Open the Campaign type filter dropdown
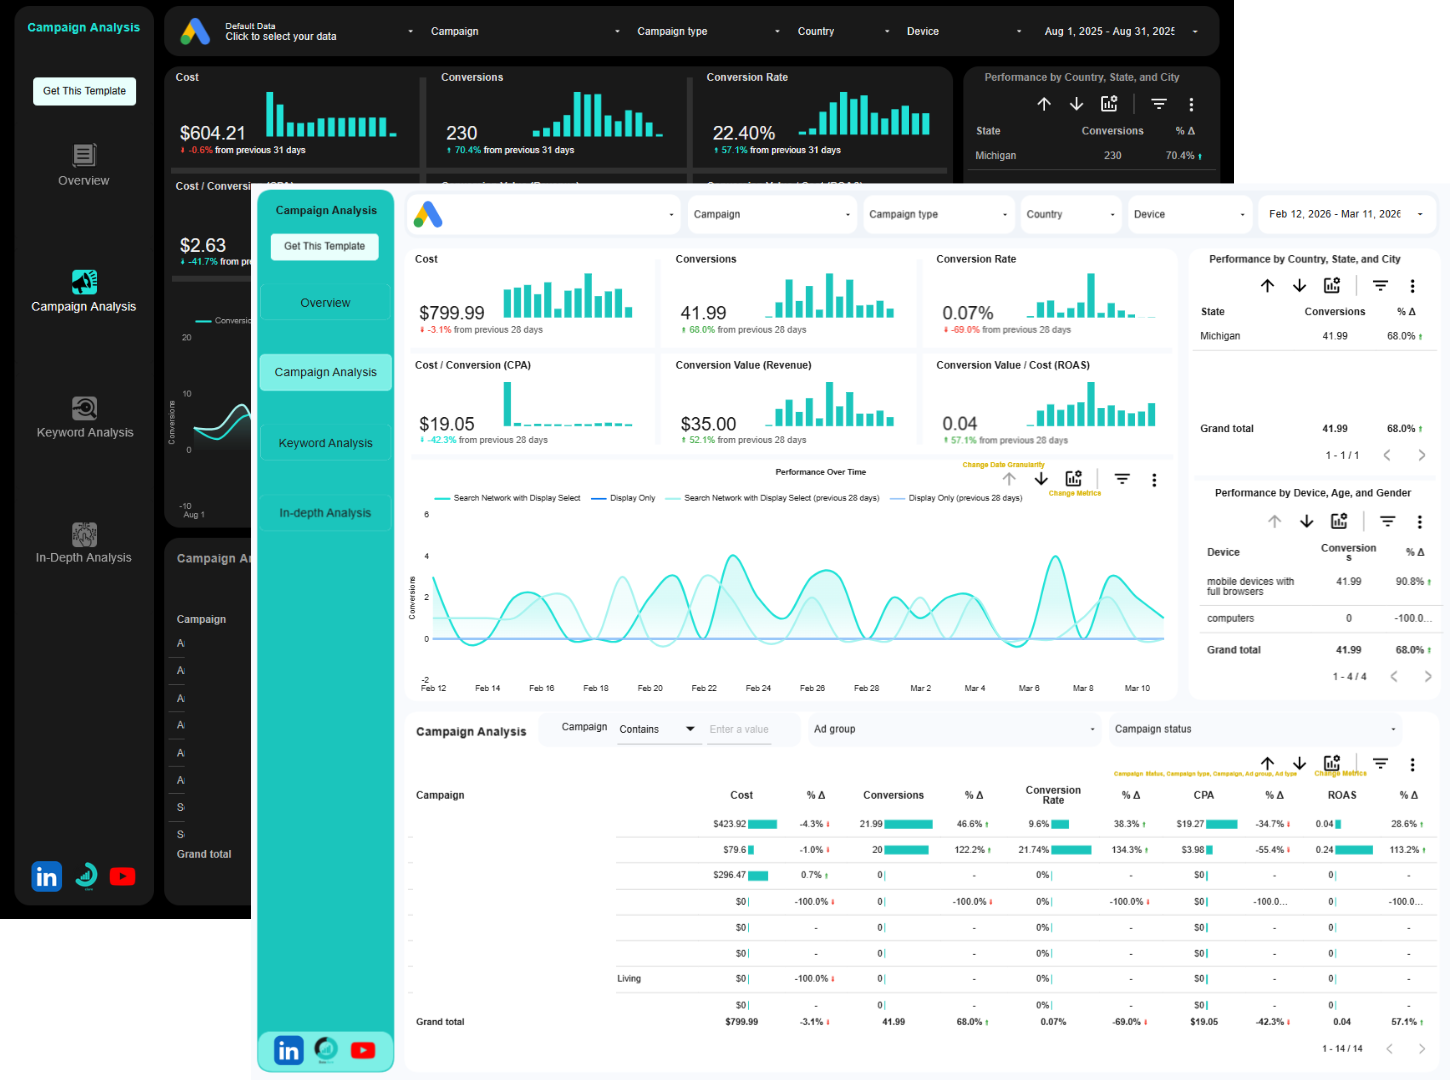Image resolution: width=1450 pixels, height=1080 pixels. pos(938,213)
